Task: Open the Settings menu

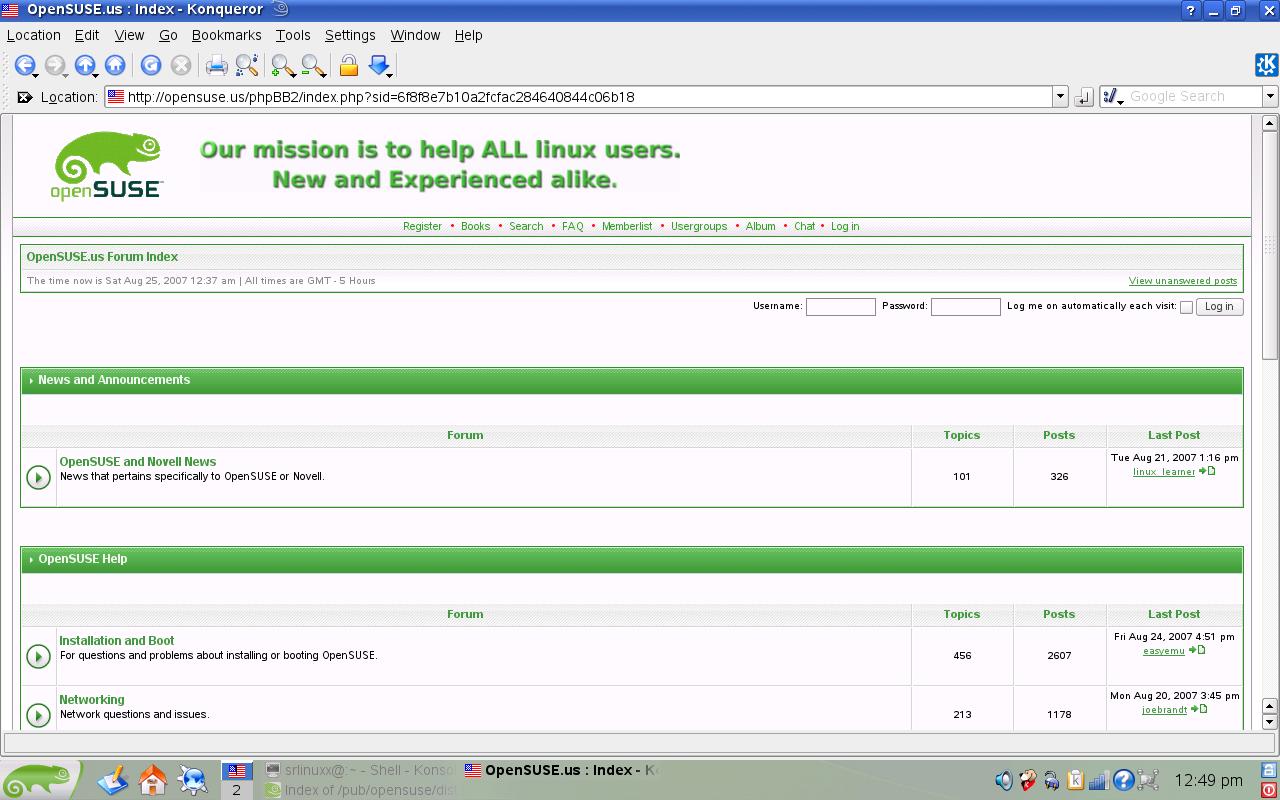Action: (x=350, y=35)
